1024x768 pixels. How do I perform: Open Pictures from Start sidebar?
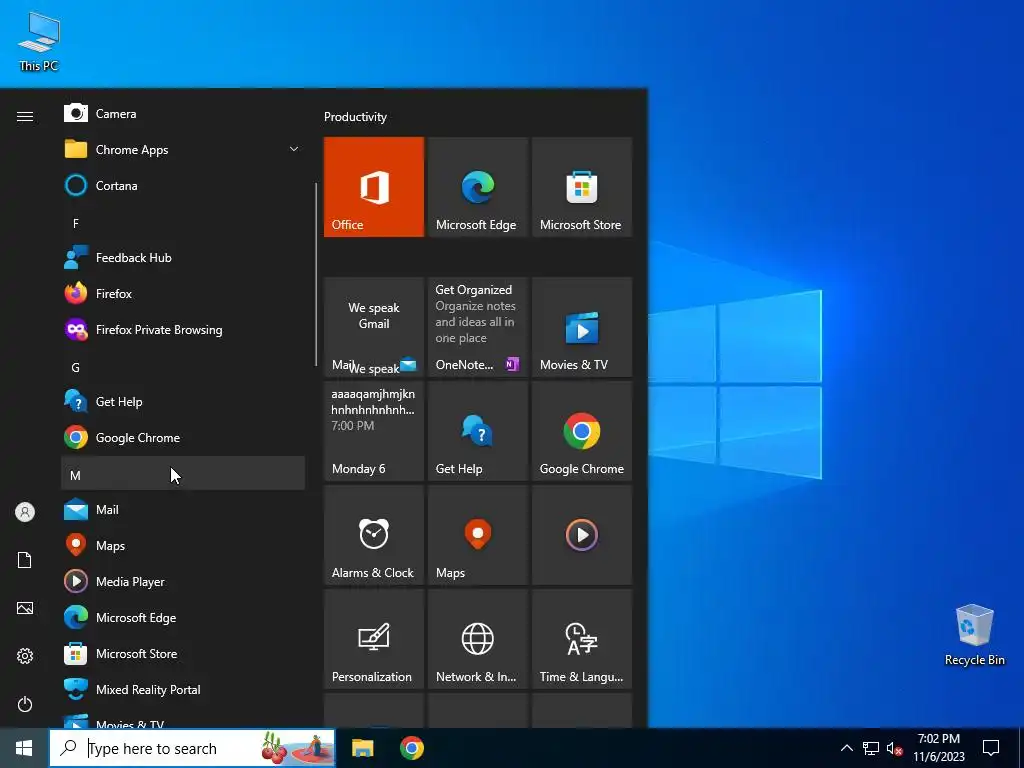pos(25,608)
